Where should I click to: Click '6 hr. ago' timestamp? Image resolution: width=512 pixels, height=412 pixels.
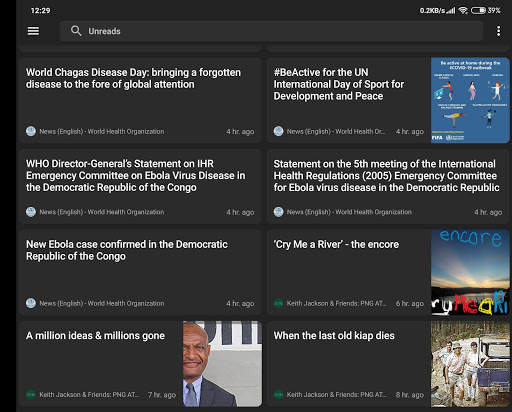[x=410, y=303]
